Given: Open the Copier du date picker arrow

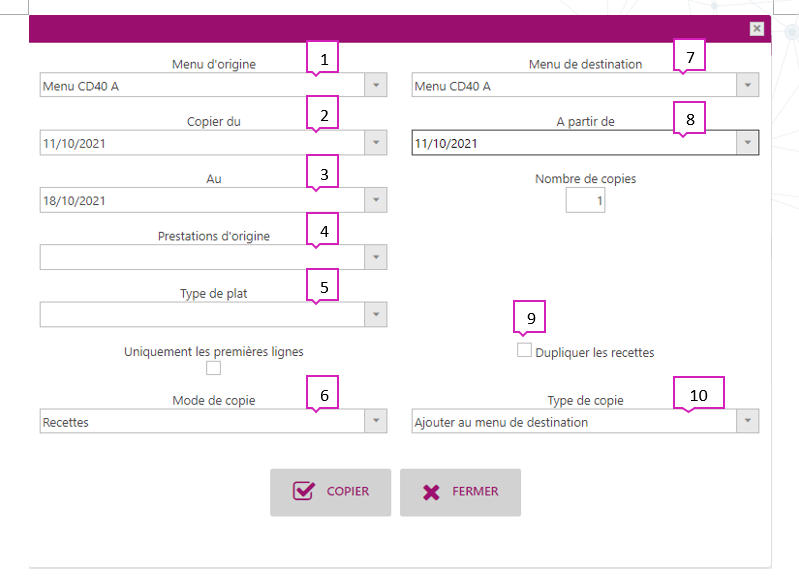Looking at the screenshot, I should (x=375, y=143).
